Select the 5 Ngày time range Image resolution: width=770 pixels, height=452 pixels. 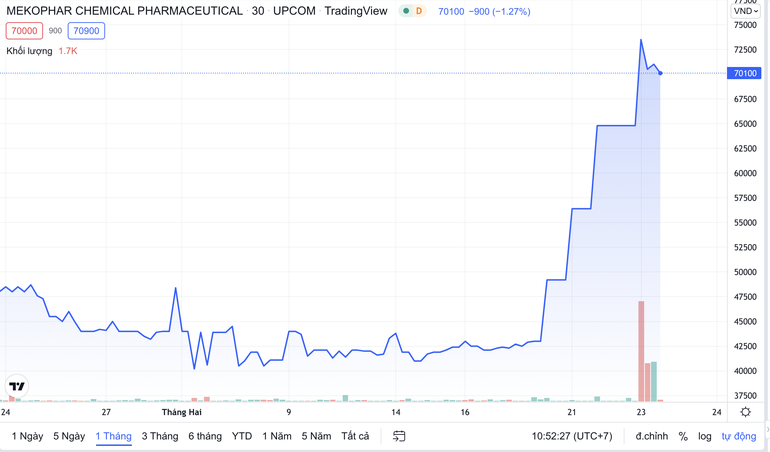(x=69, y=436)
